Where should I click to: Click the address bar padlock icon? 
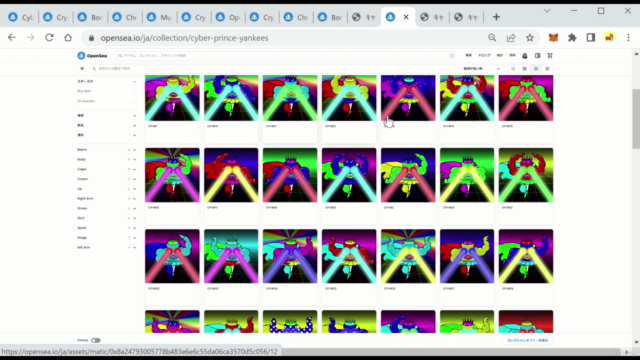91,38
